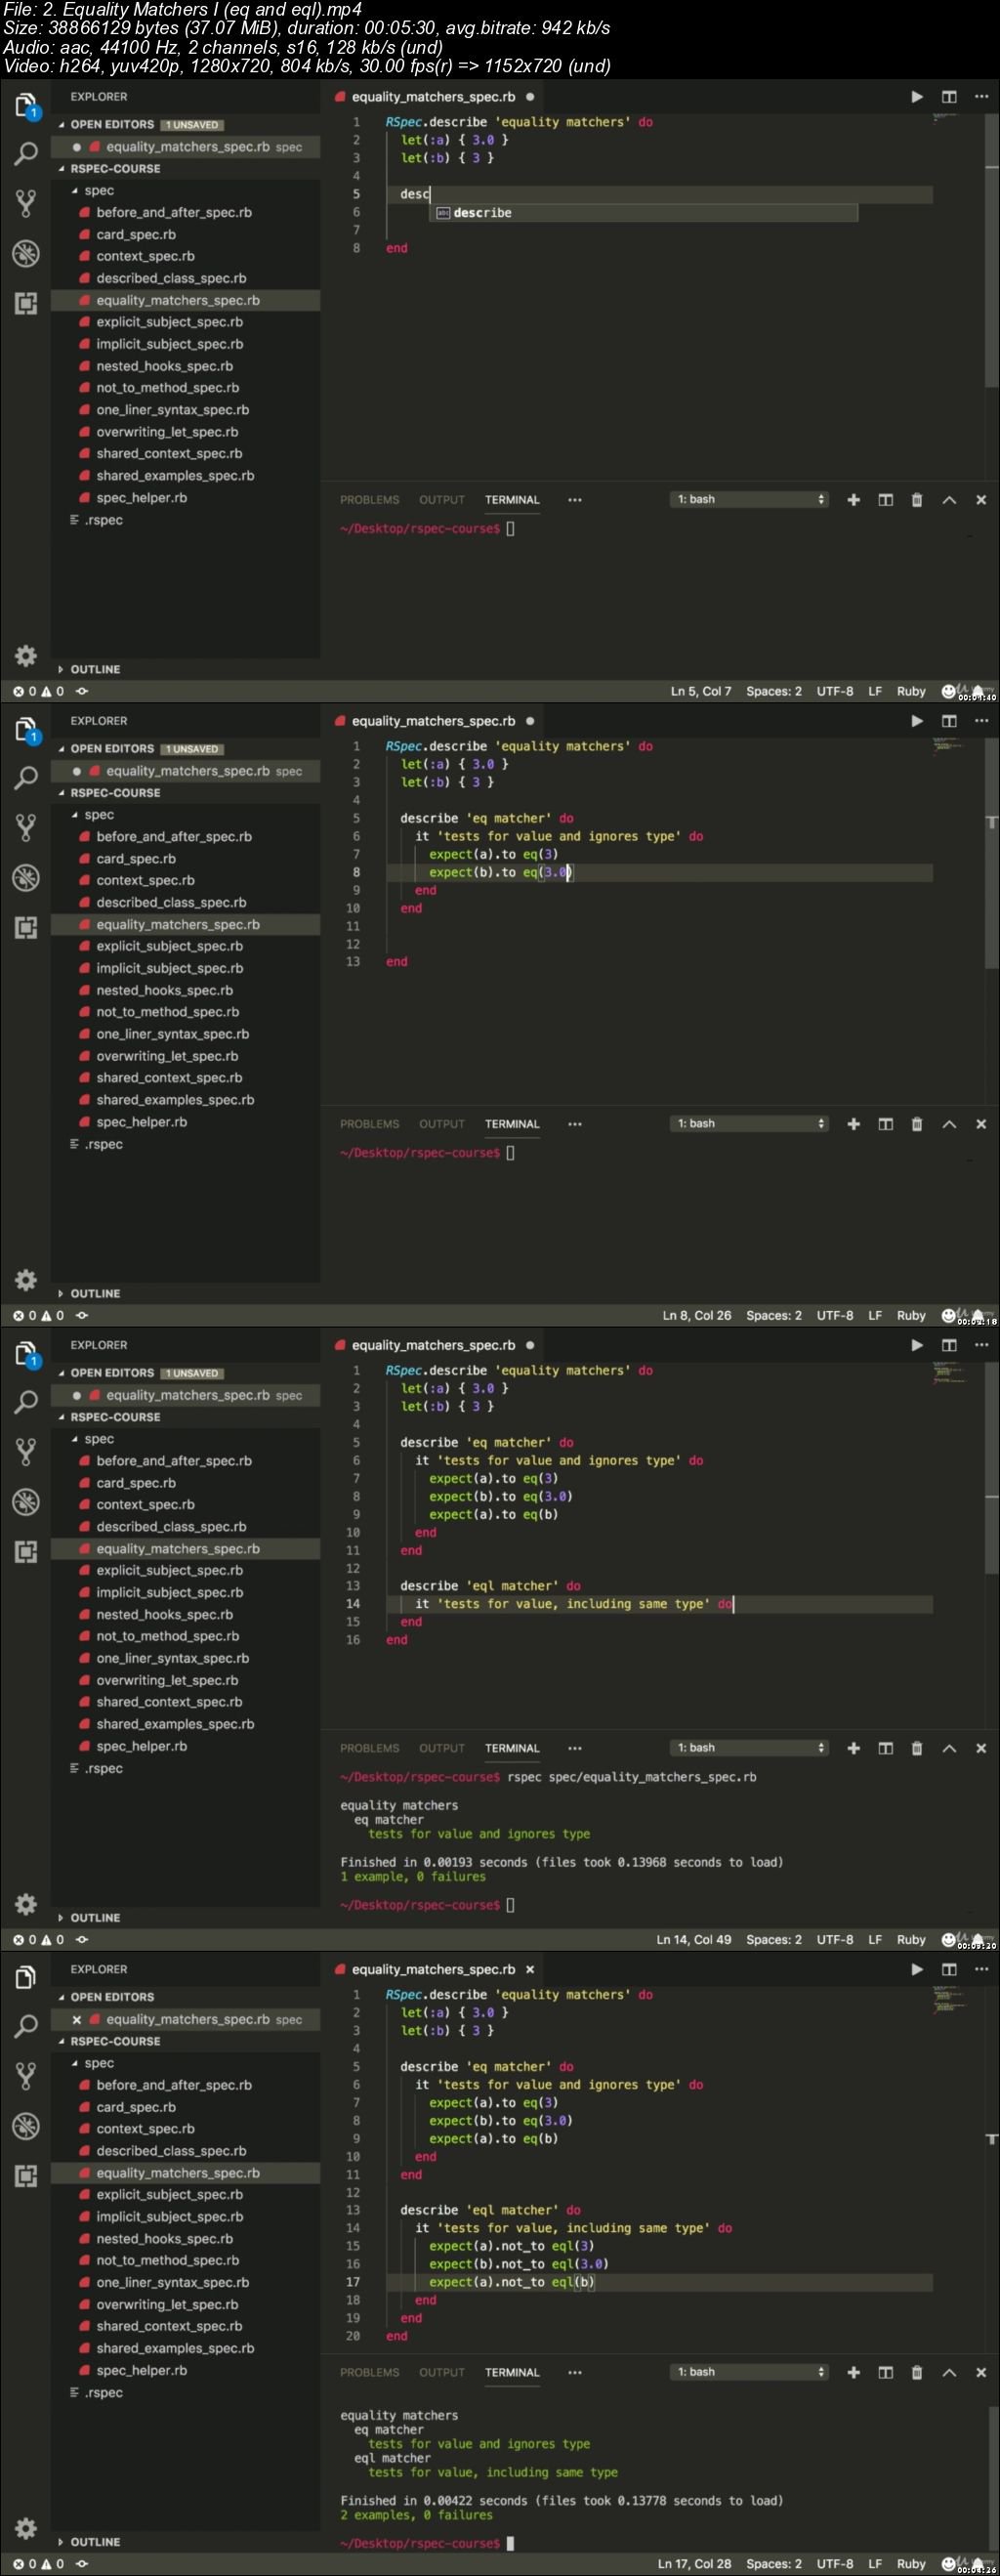Open Source Control icon in bottom frame
This screenshot has height=2576, width=1000.
click(26, 2076)
